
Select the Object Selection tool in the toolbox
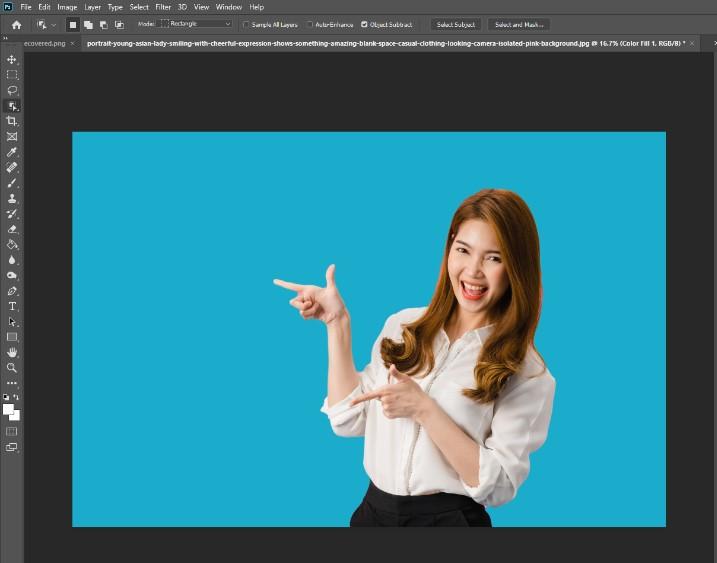point(12,106)
